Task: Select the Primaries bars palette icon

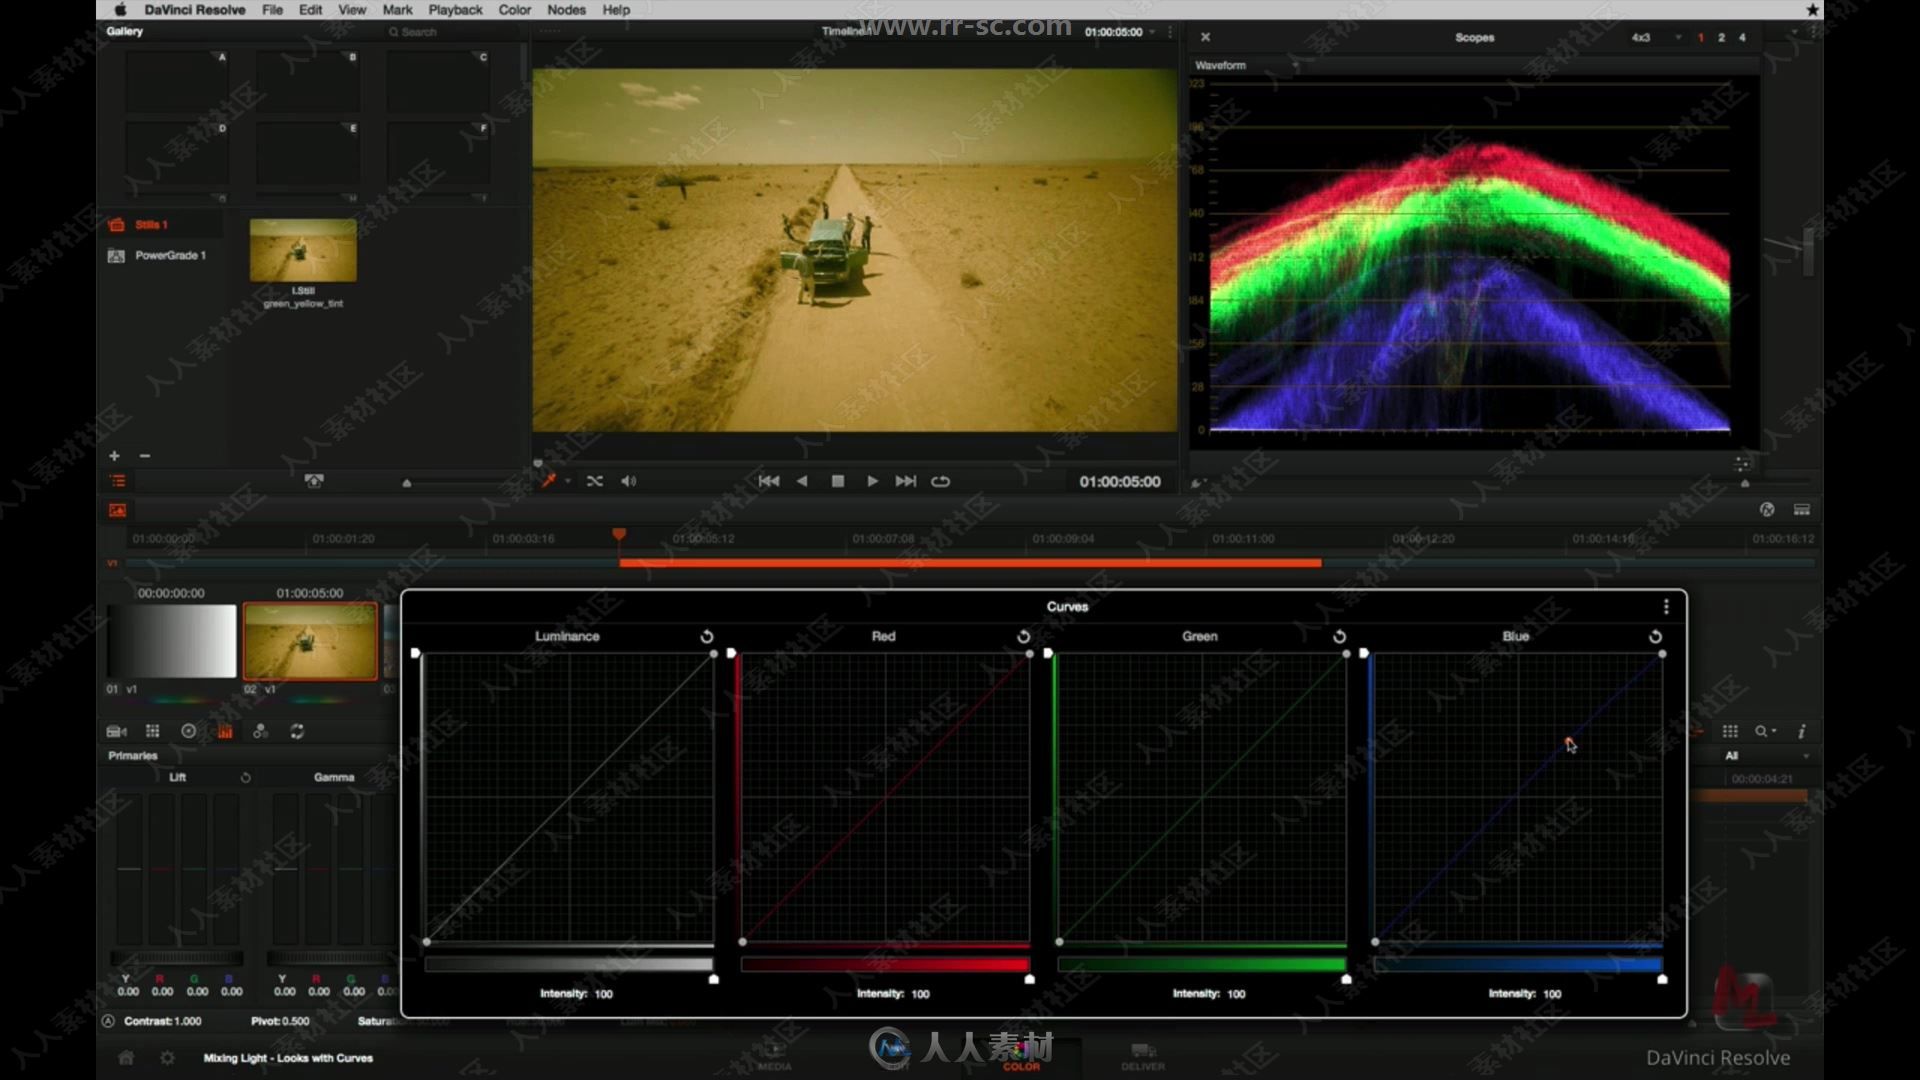Action: (x=225, y=732)
